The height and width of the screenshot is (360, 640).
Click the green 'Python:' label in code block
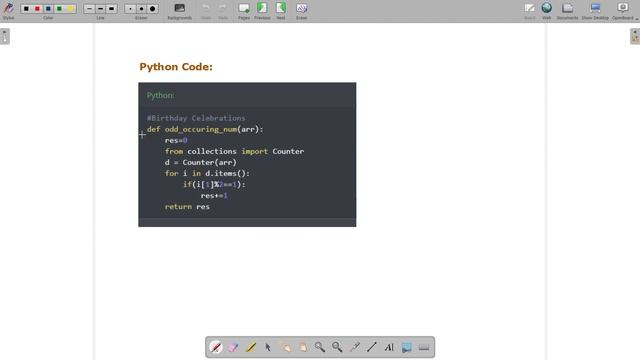[x=160, y=96]
